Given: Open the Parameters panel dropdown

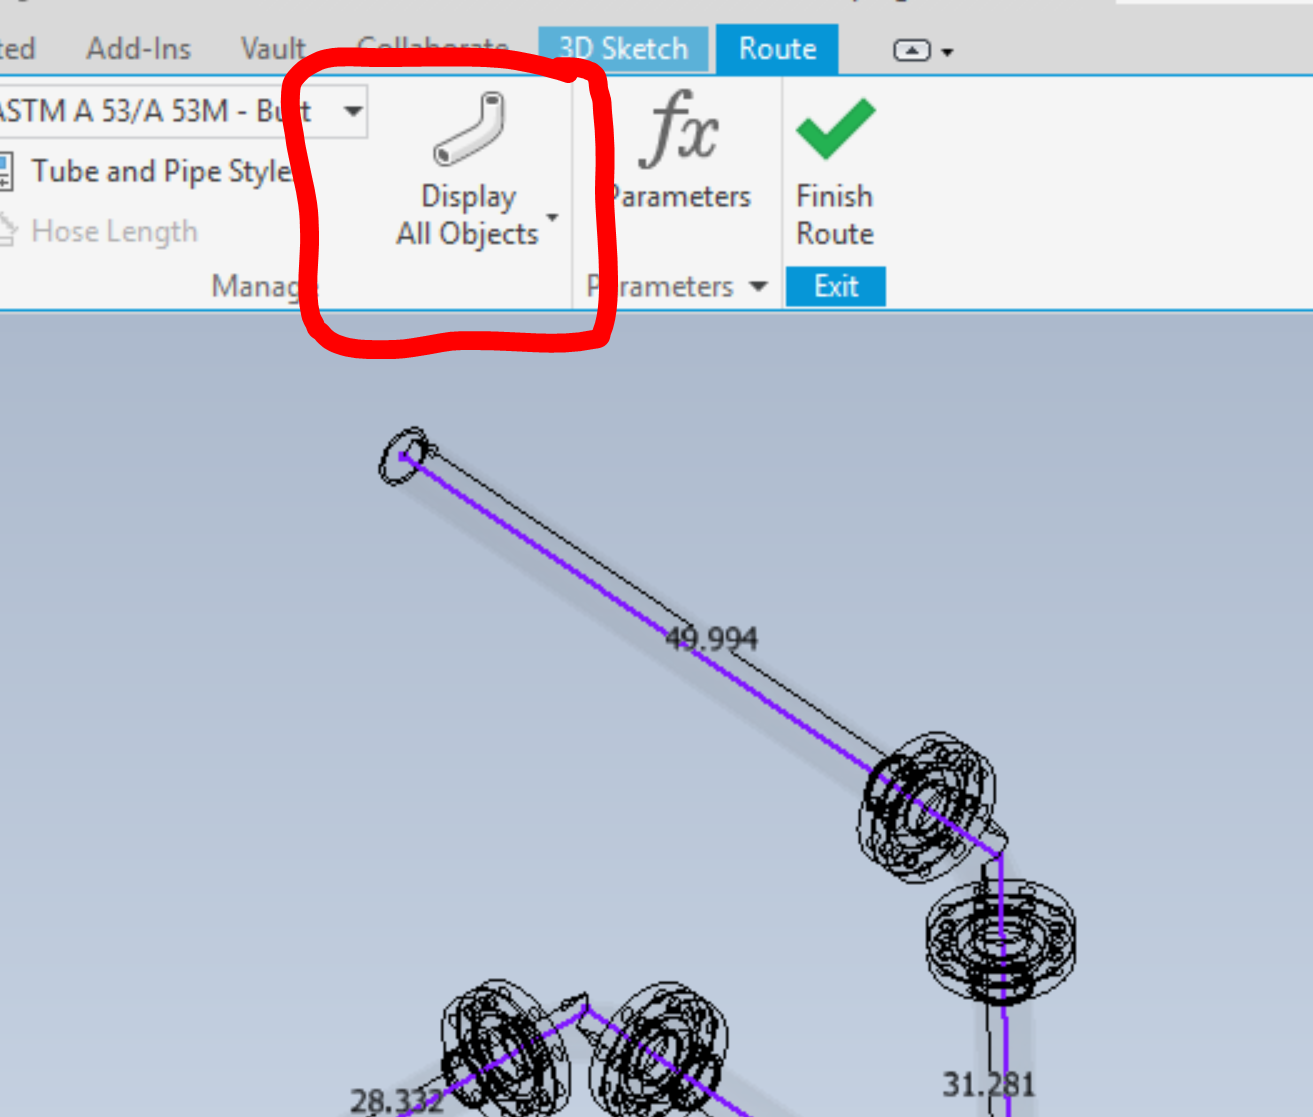Looking at the screenshot, I should pos(757,286).
